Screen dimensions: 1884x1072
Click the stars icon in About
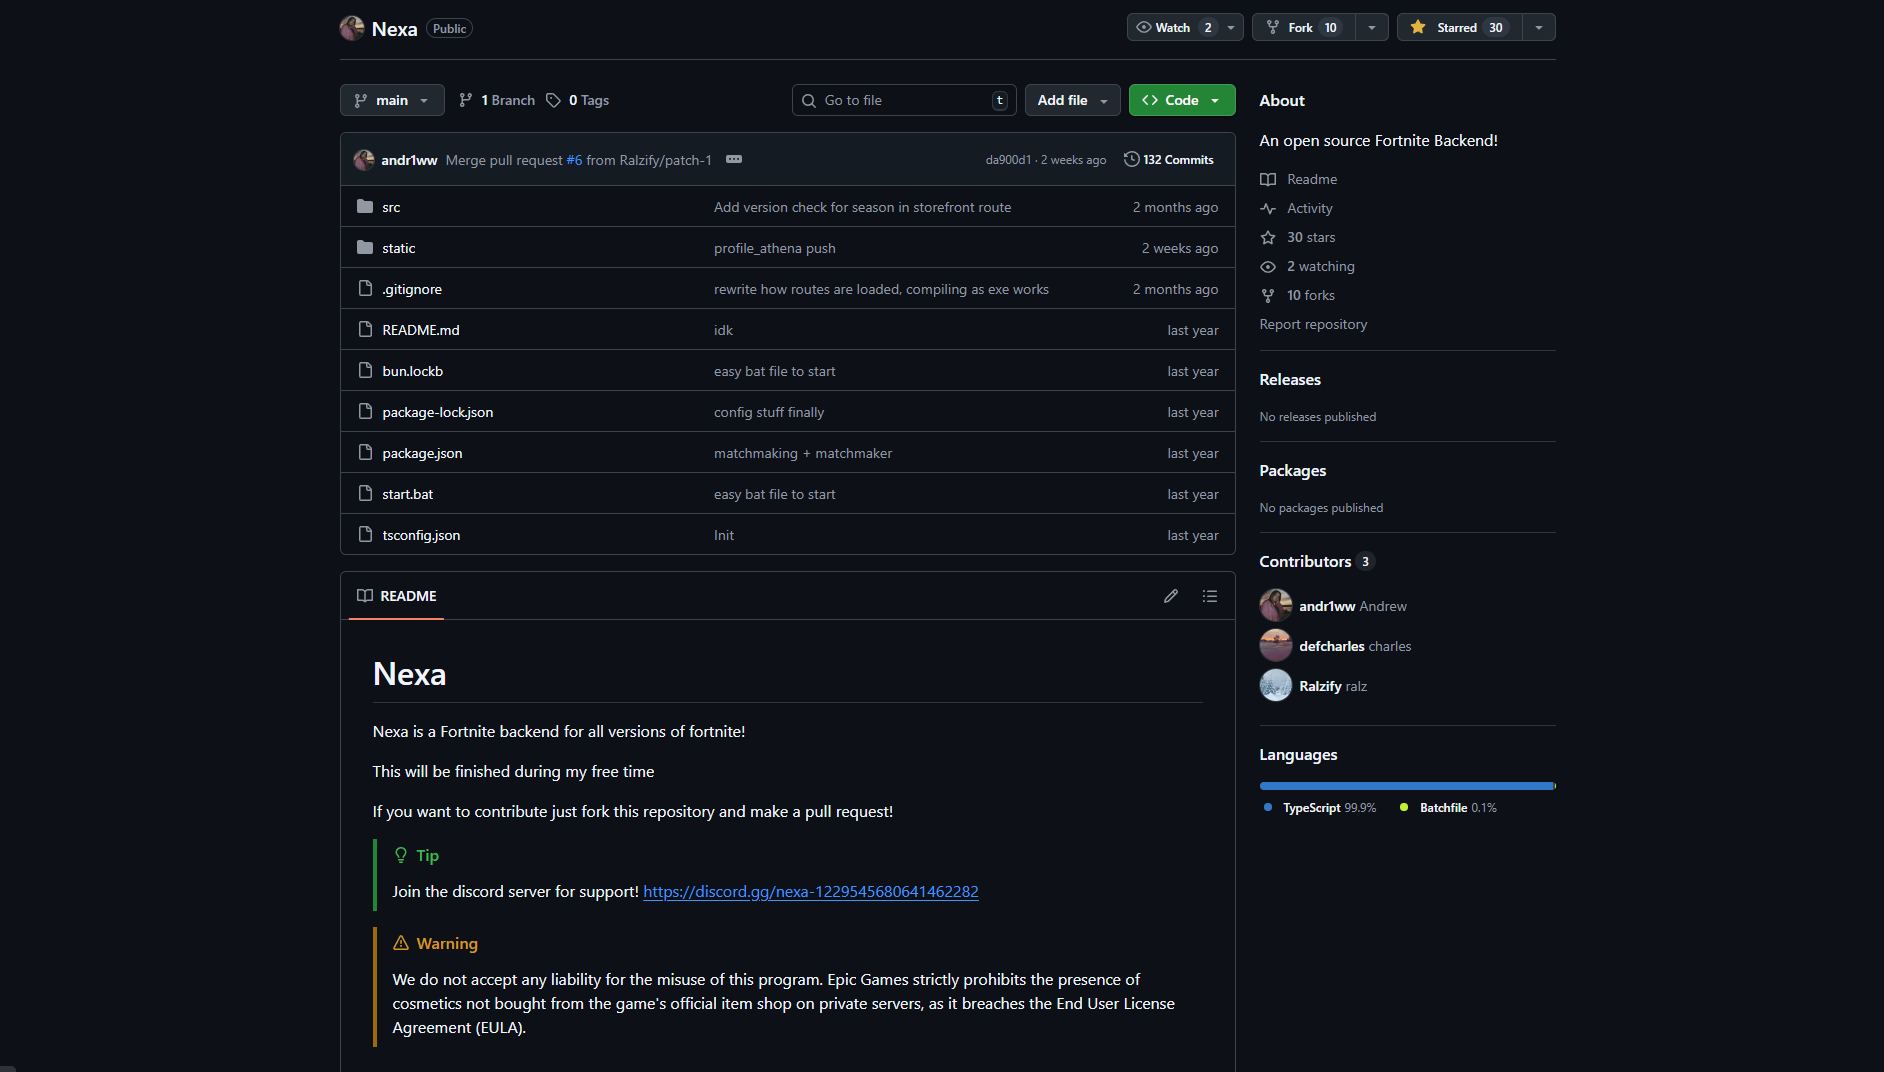(1268, 238)
